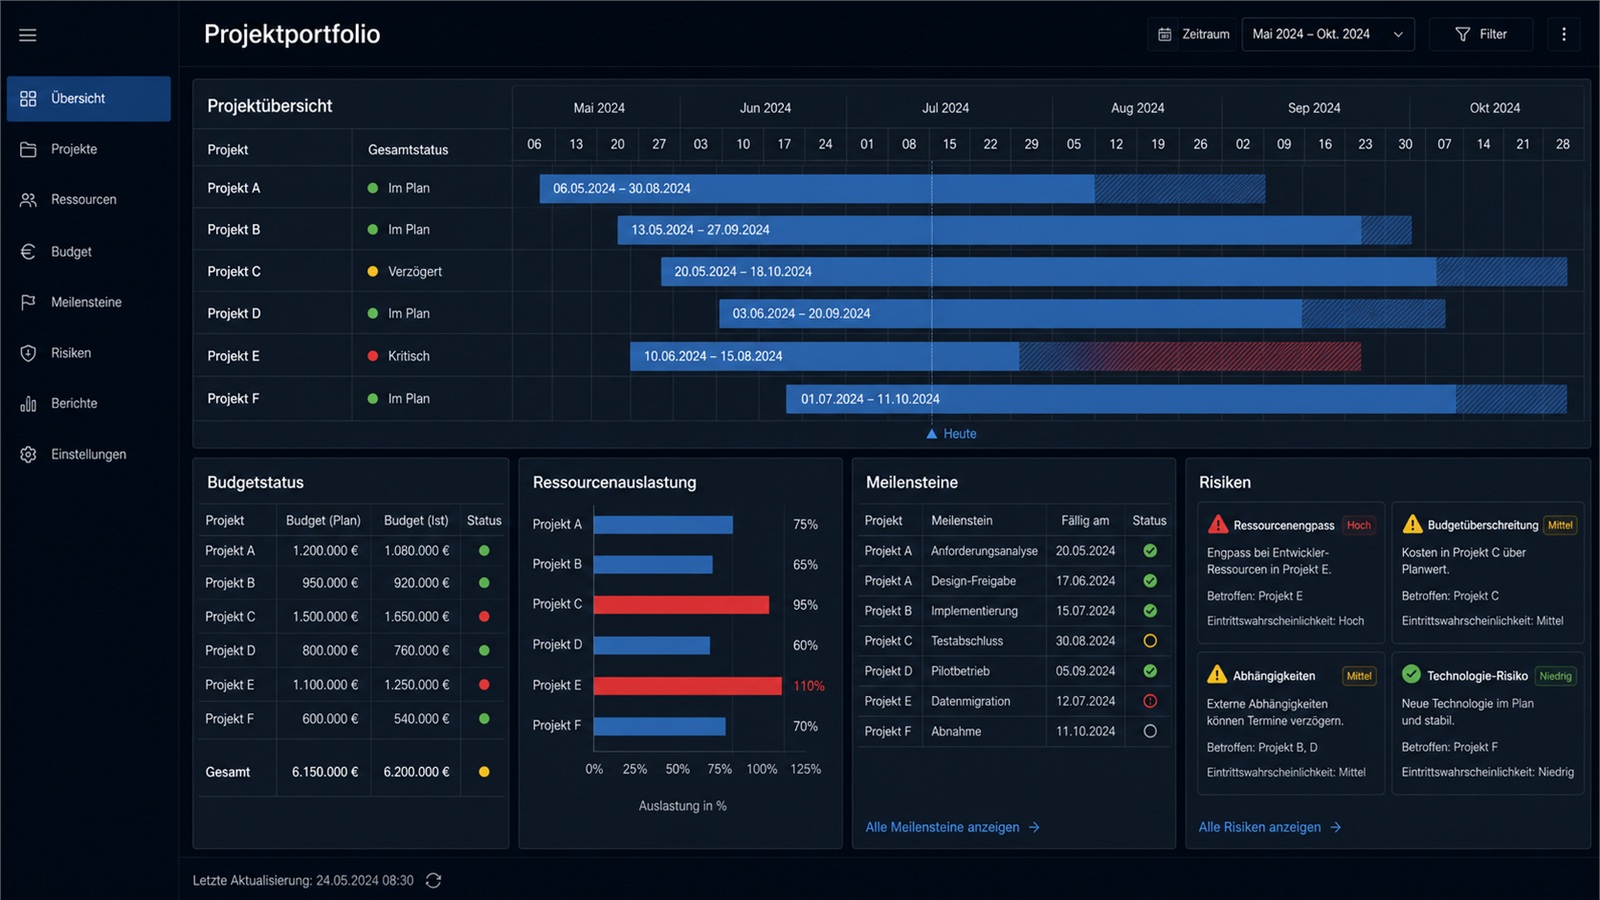Click the Verzögert status of Projekt C
This screenshot has height=900, width=1600.
click(x=405, y=272)
